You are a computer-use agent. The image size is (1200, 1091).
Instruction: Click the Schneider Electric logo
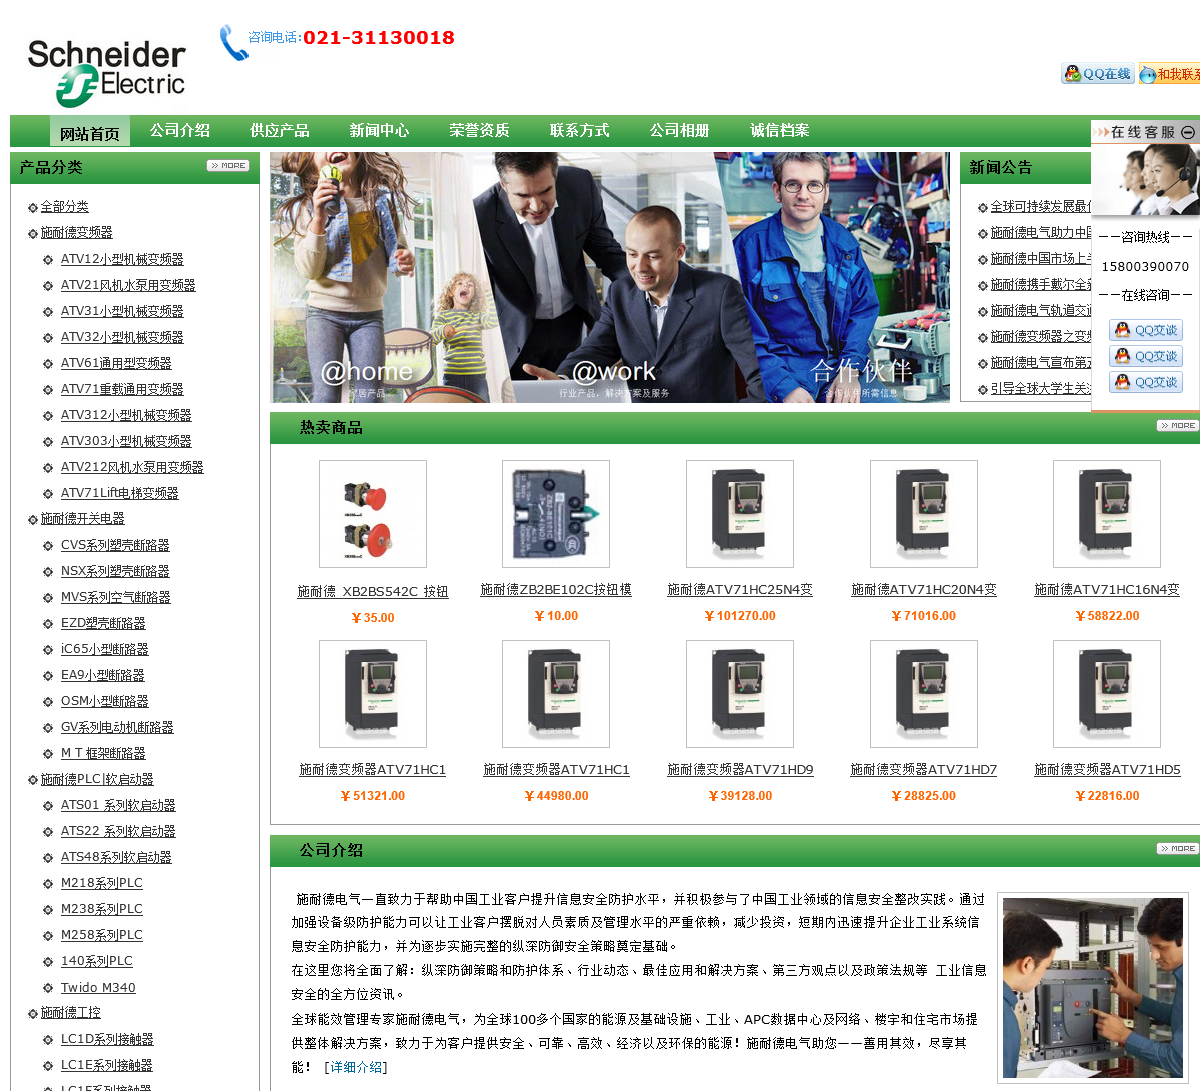coord(106,72)
